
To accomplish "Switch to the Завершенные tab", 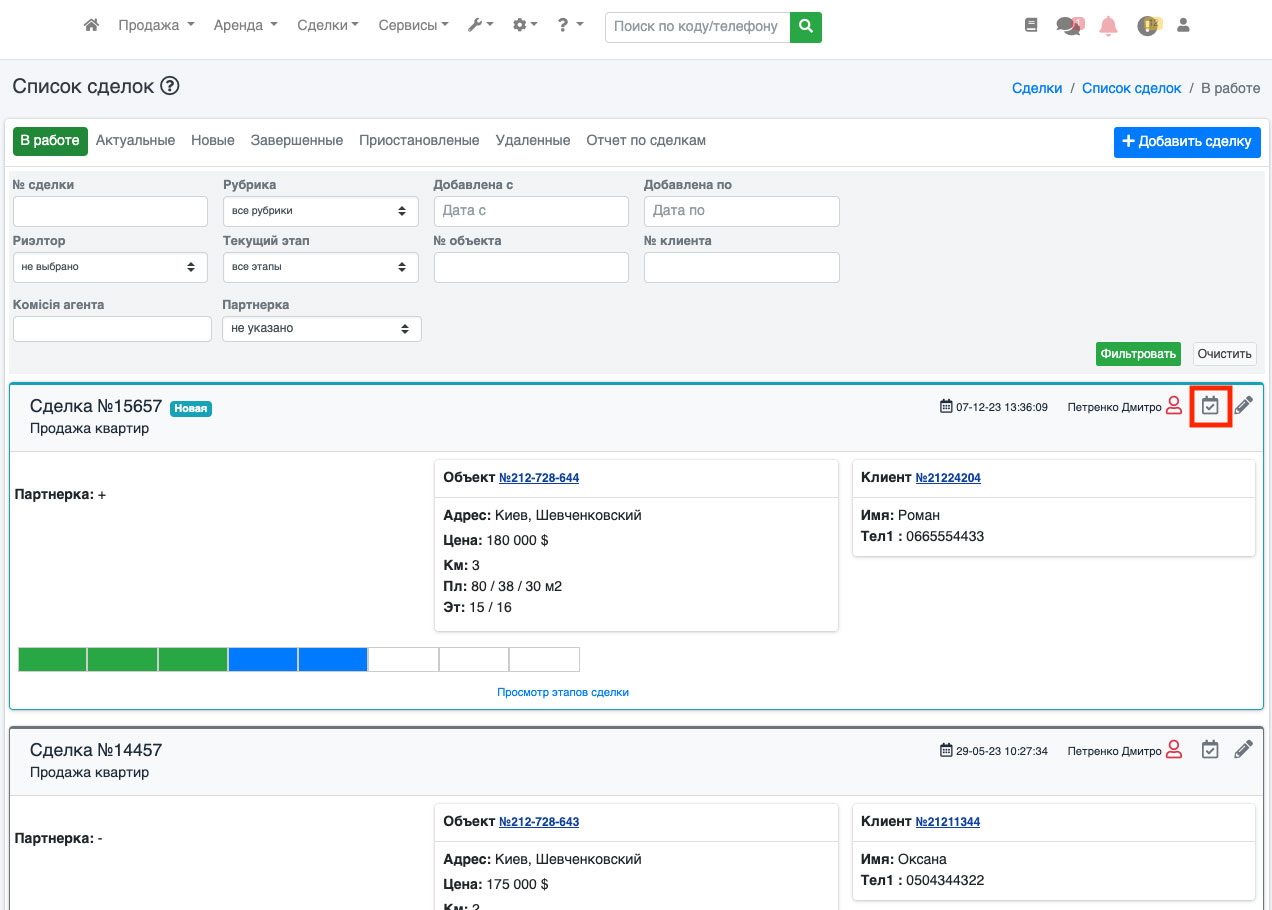I will (x=296, y=141).
